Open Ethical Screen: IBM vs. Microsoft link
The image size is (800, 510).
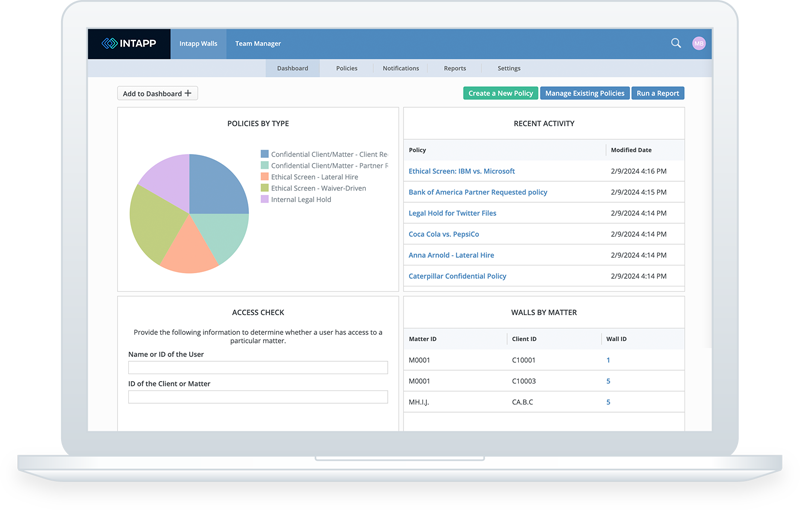coord(461,171)
